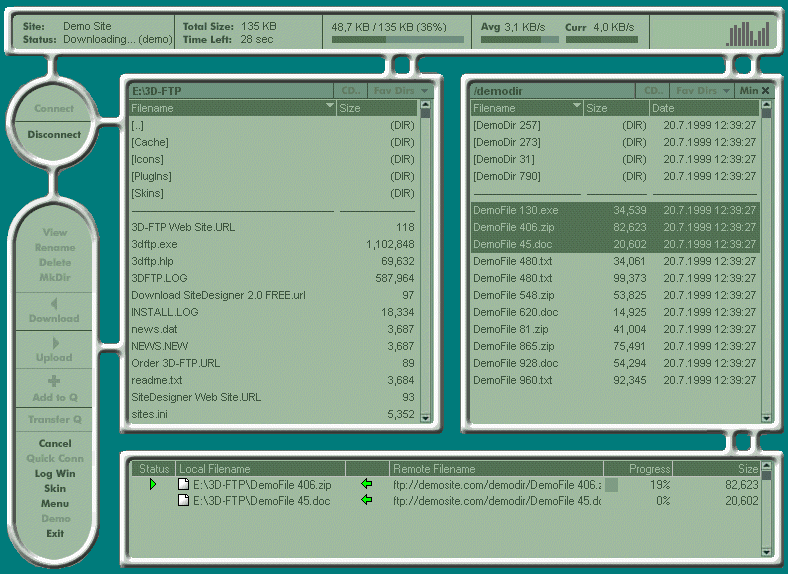Select DemoFile 960.txt in the remote list
788x574 pixels.
pyautogui.click(x=615, y=380)
